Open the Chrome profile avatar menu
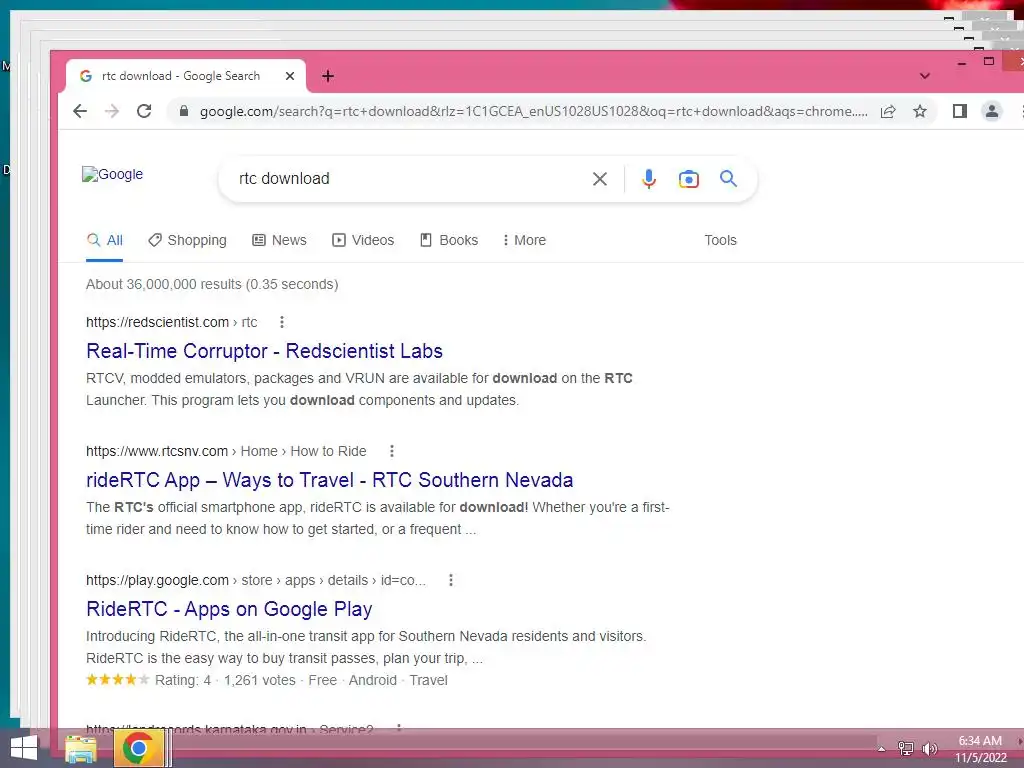This screenshot has height=768, width=1024. point(991,111)
